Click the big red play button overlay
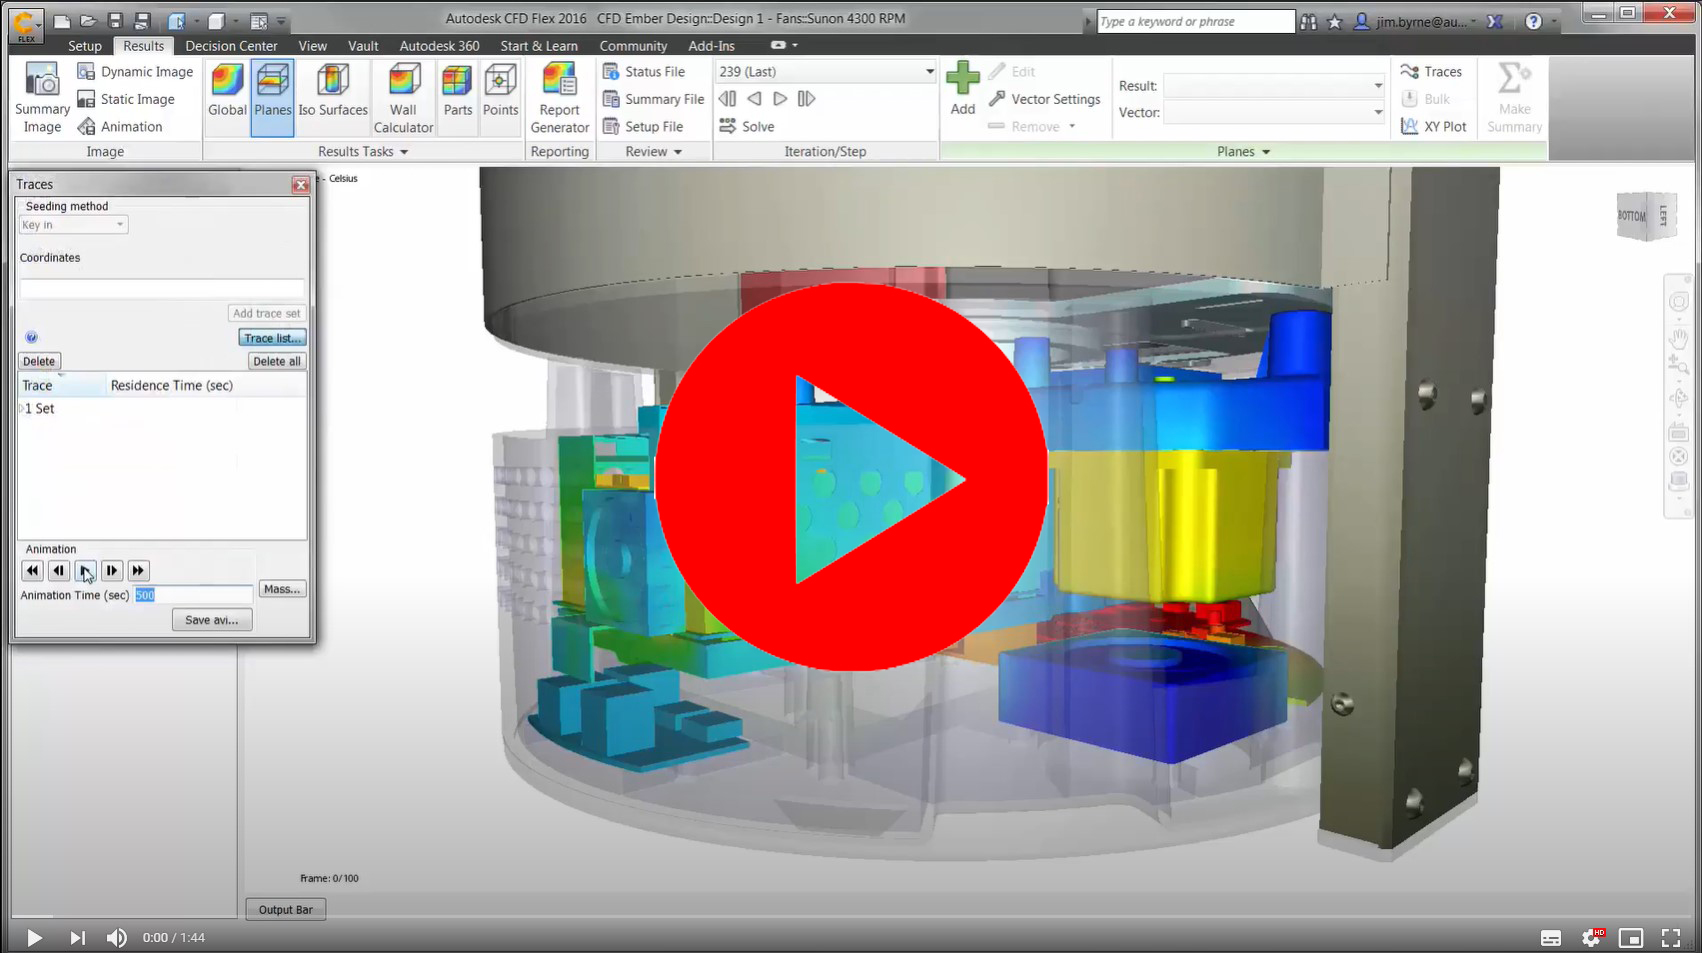1702x953 pixels. click(852, 478)
